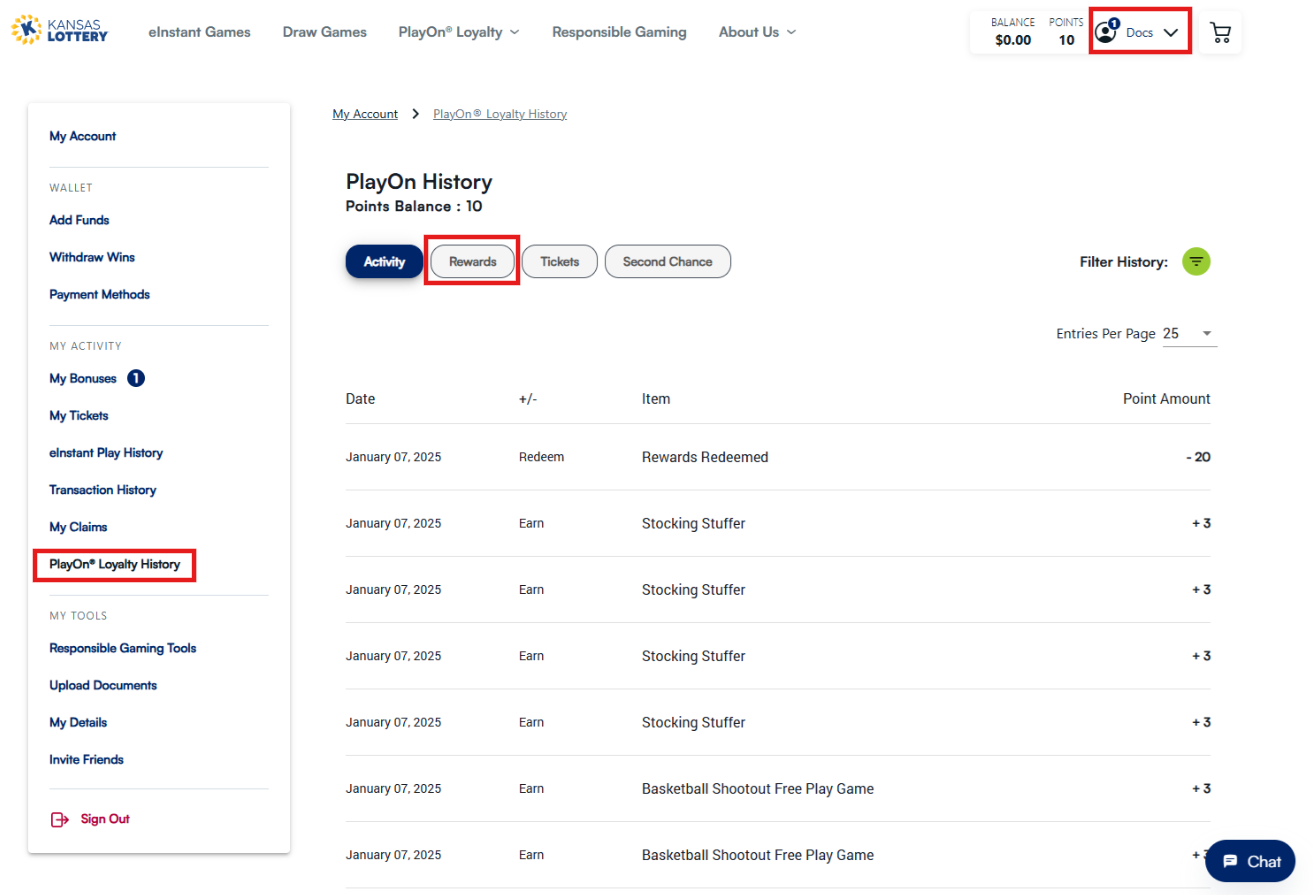The image size is (1313, 895).
Task: Open the Docs account dropdown
Action: [x=1139, y=32]
